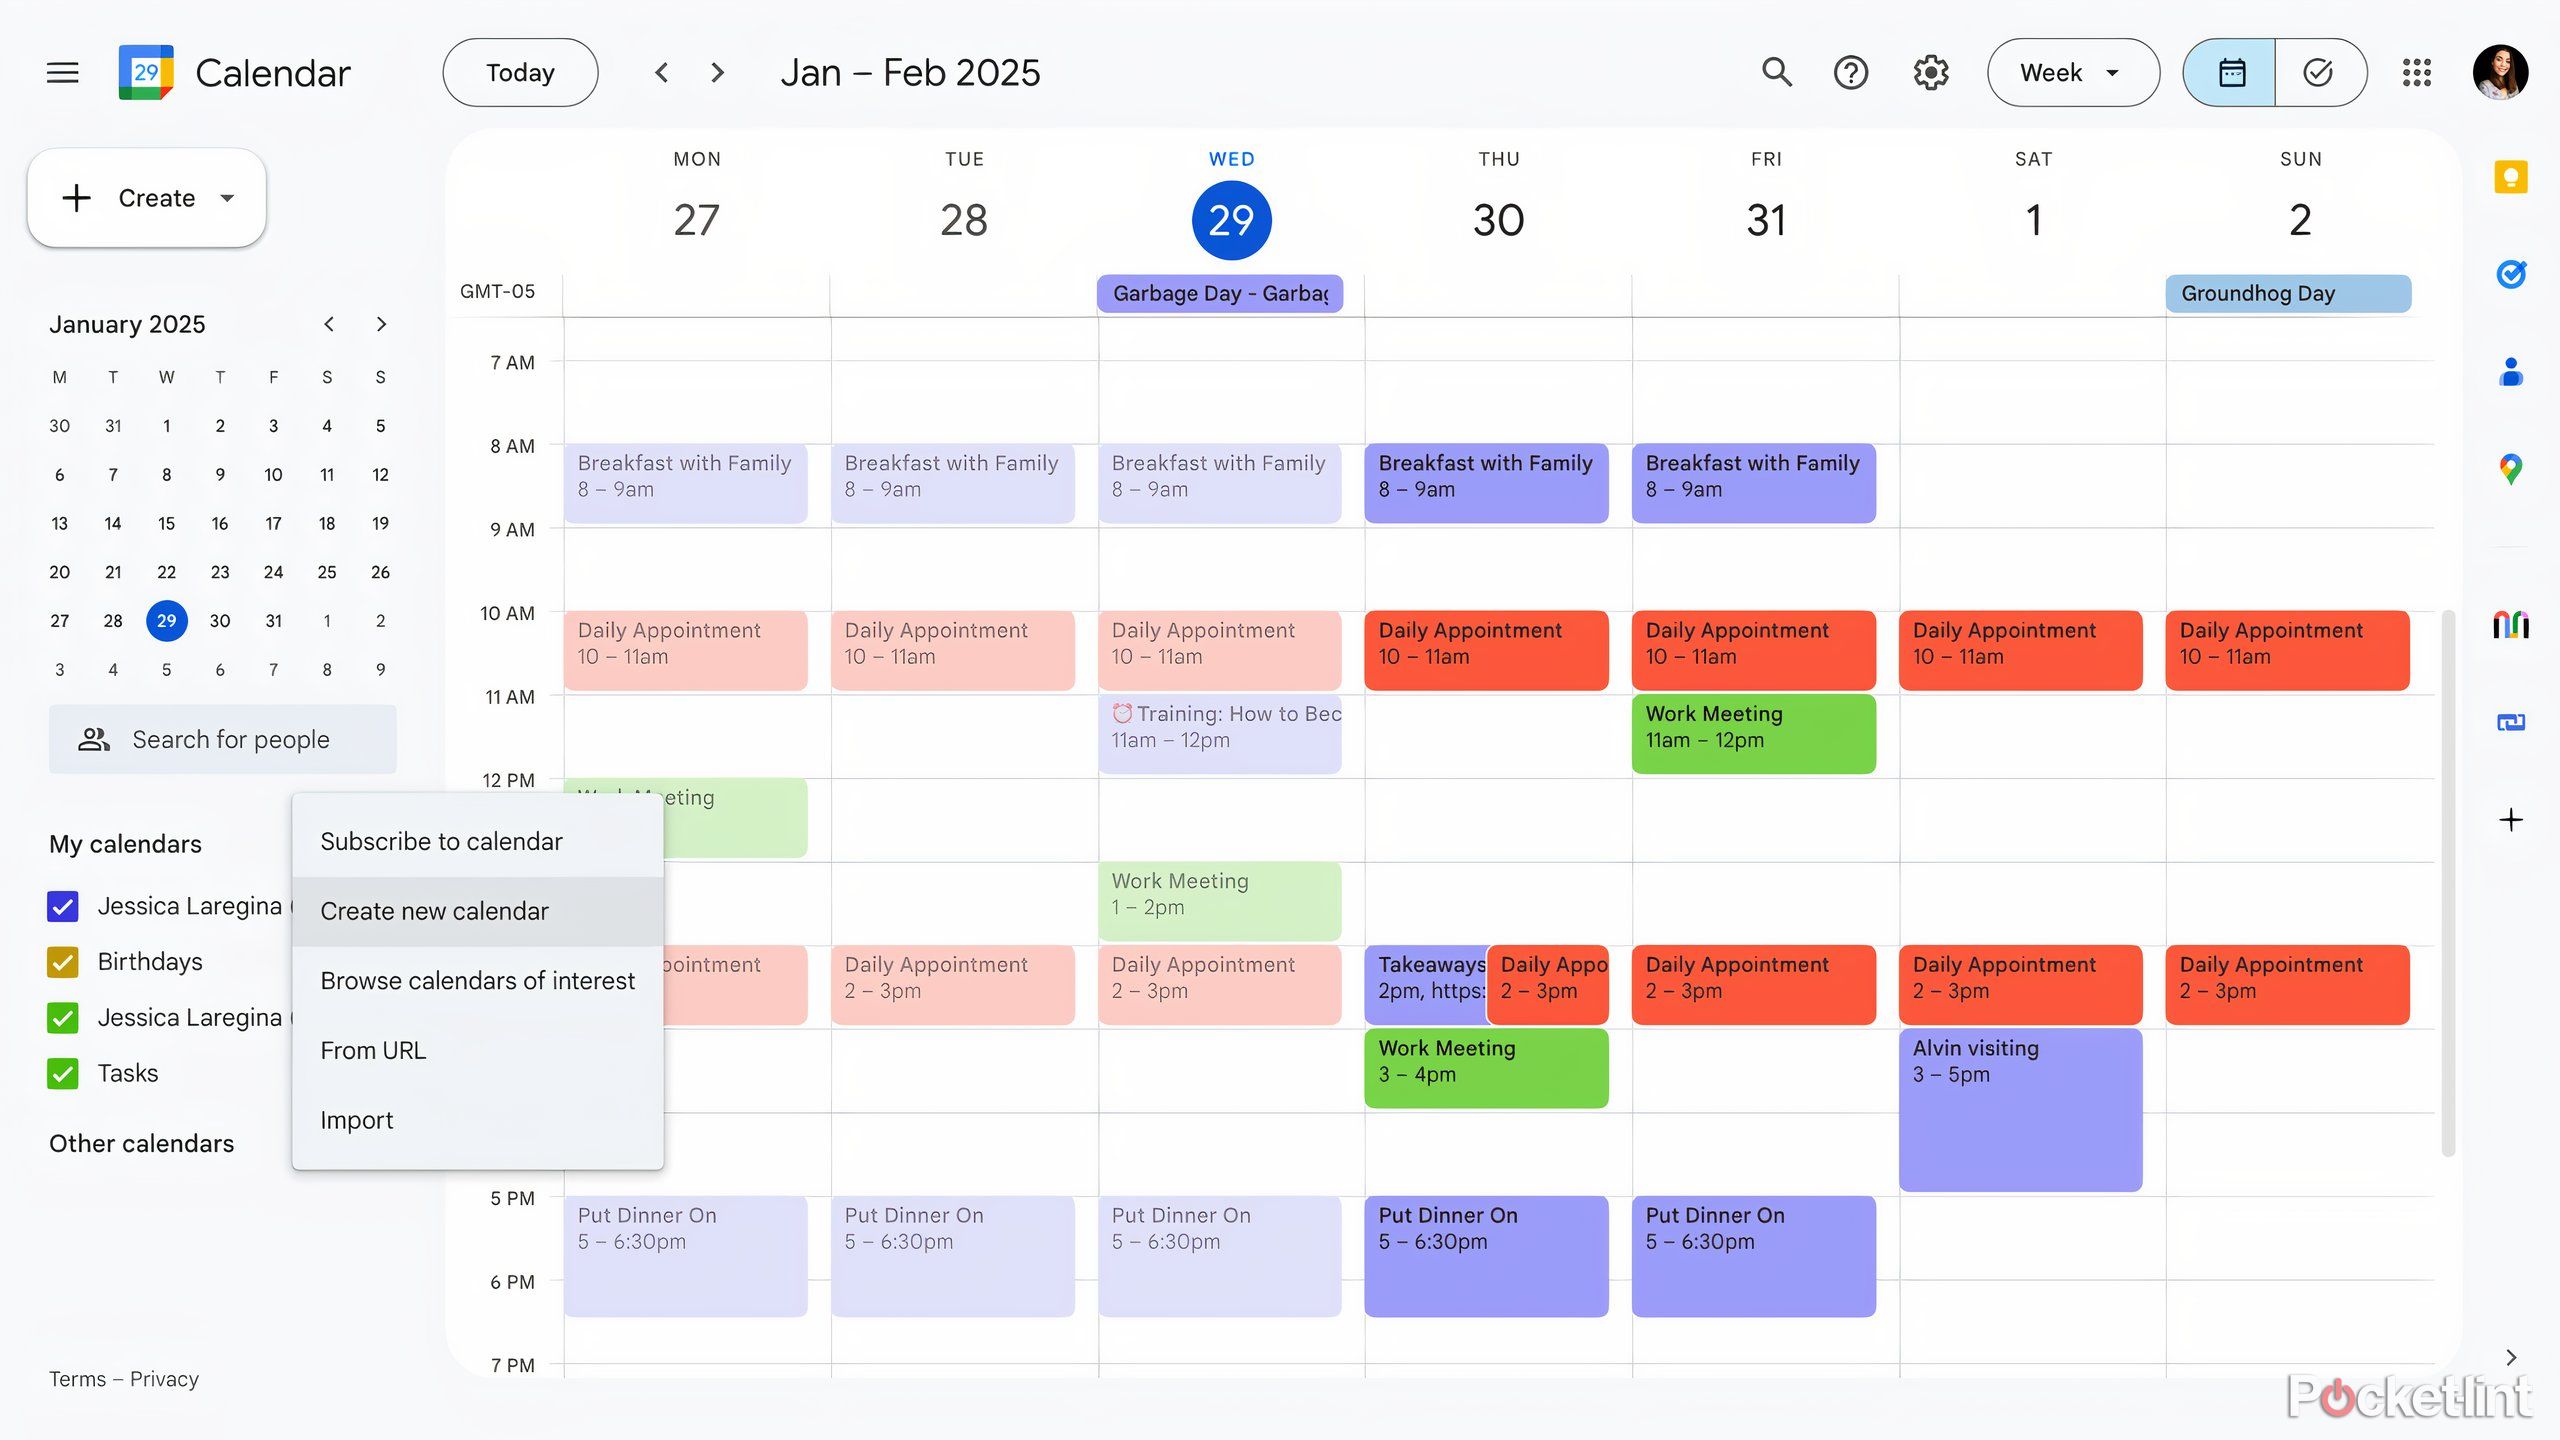The height and width of the screenshot is (1440, 2560).
Task: Click the Support question mark icon
Action: click(1851, 72)
